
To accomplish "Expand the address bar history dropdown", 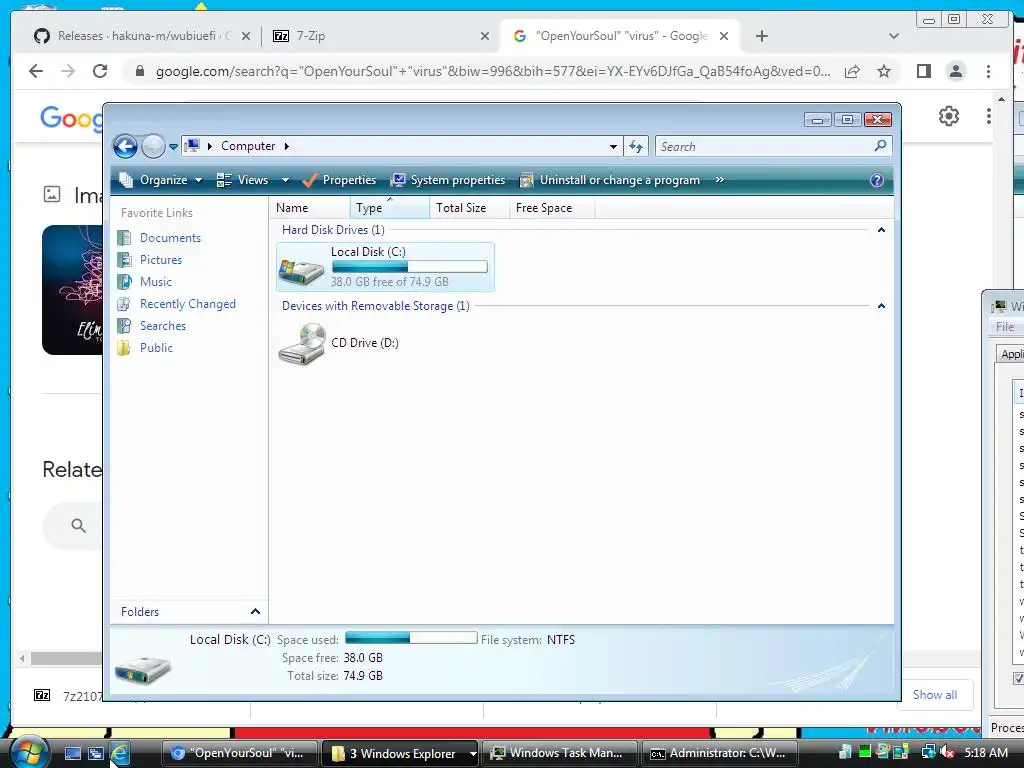I will [613, 146].
